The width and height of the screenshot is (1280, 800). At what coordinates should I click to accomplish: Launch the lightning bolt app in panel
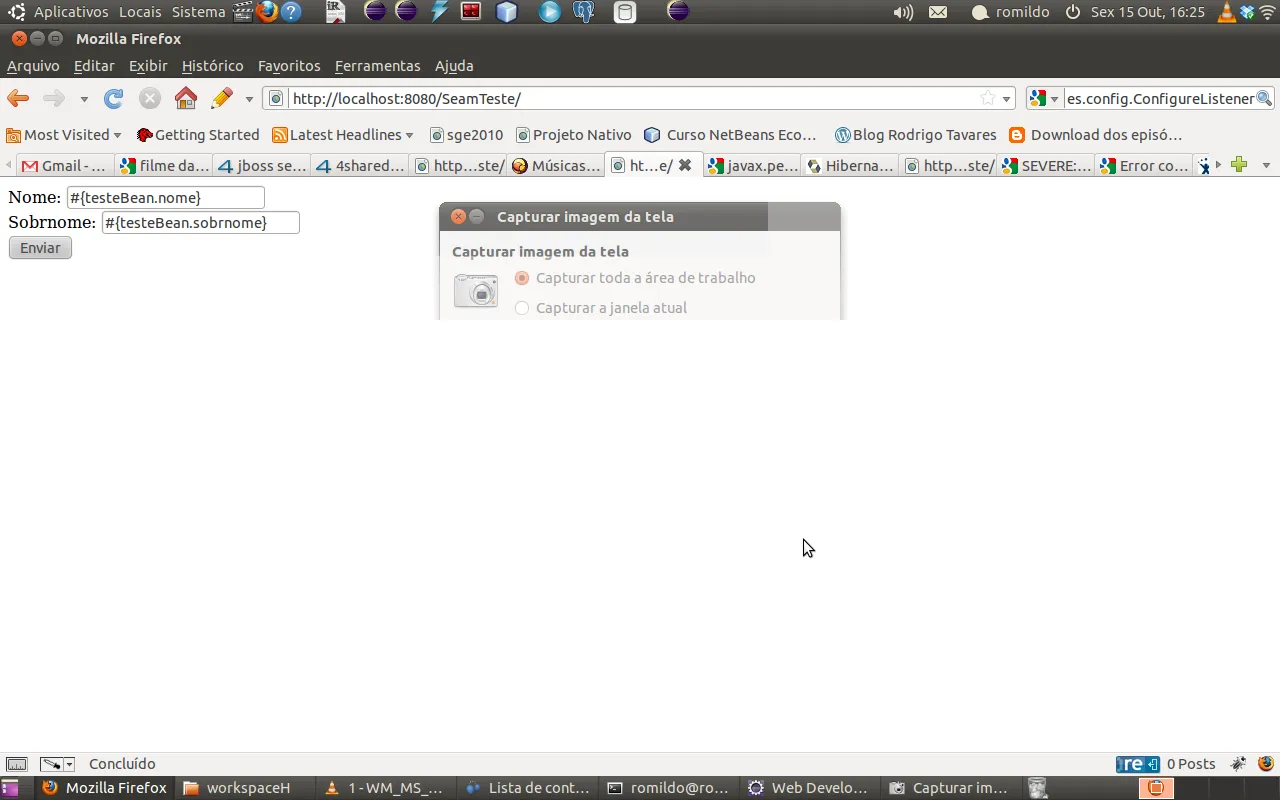(440, 12)
